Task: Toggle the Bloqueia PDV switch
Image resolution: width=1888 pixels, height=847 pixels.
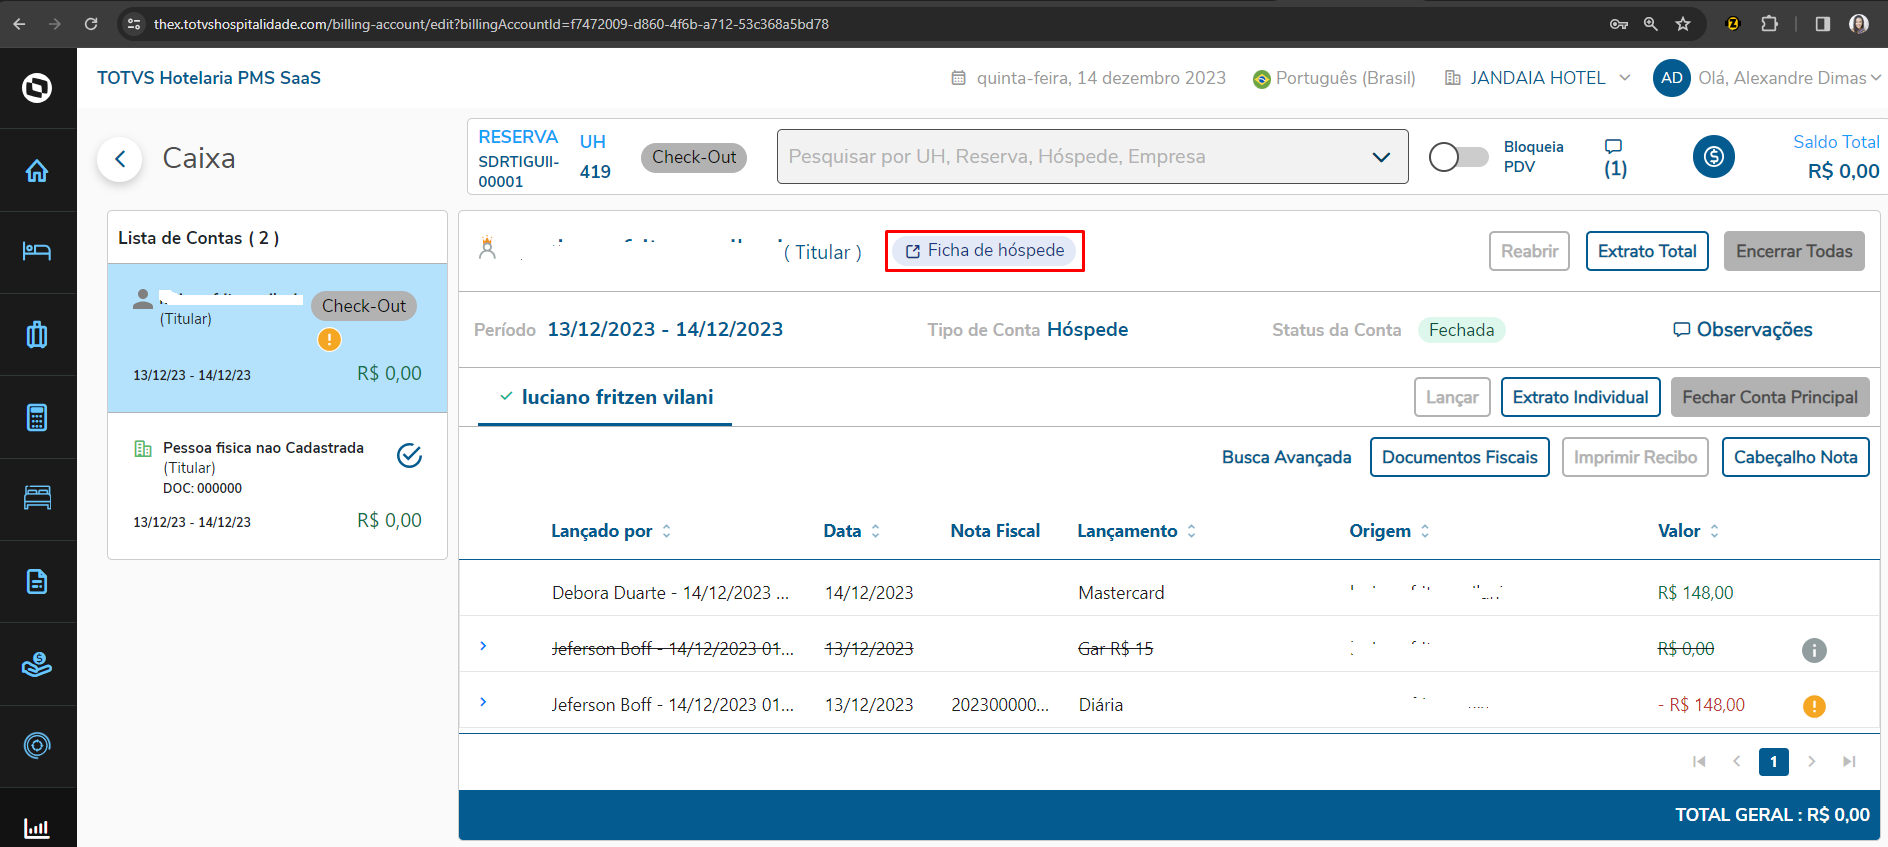Action: (1458, 157)
